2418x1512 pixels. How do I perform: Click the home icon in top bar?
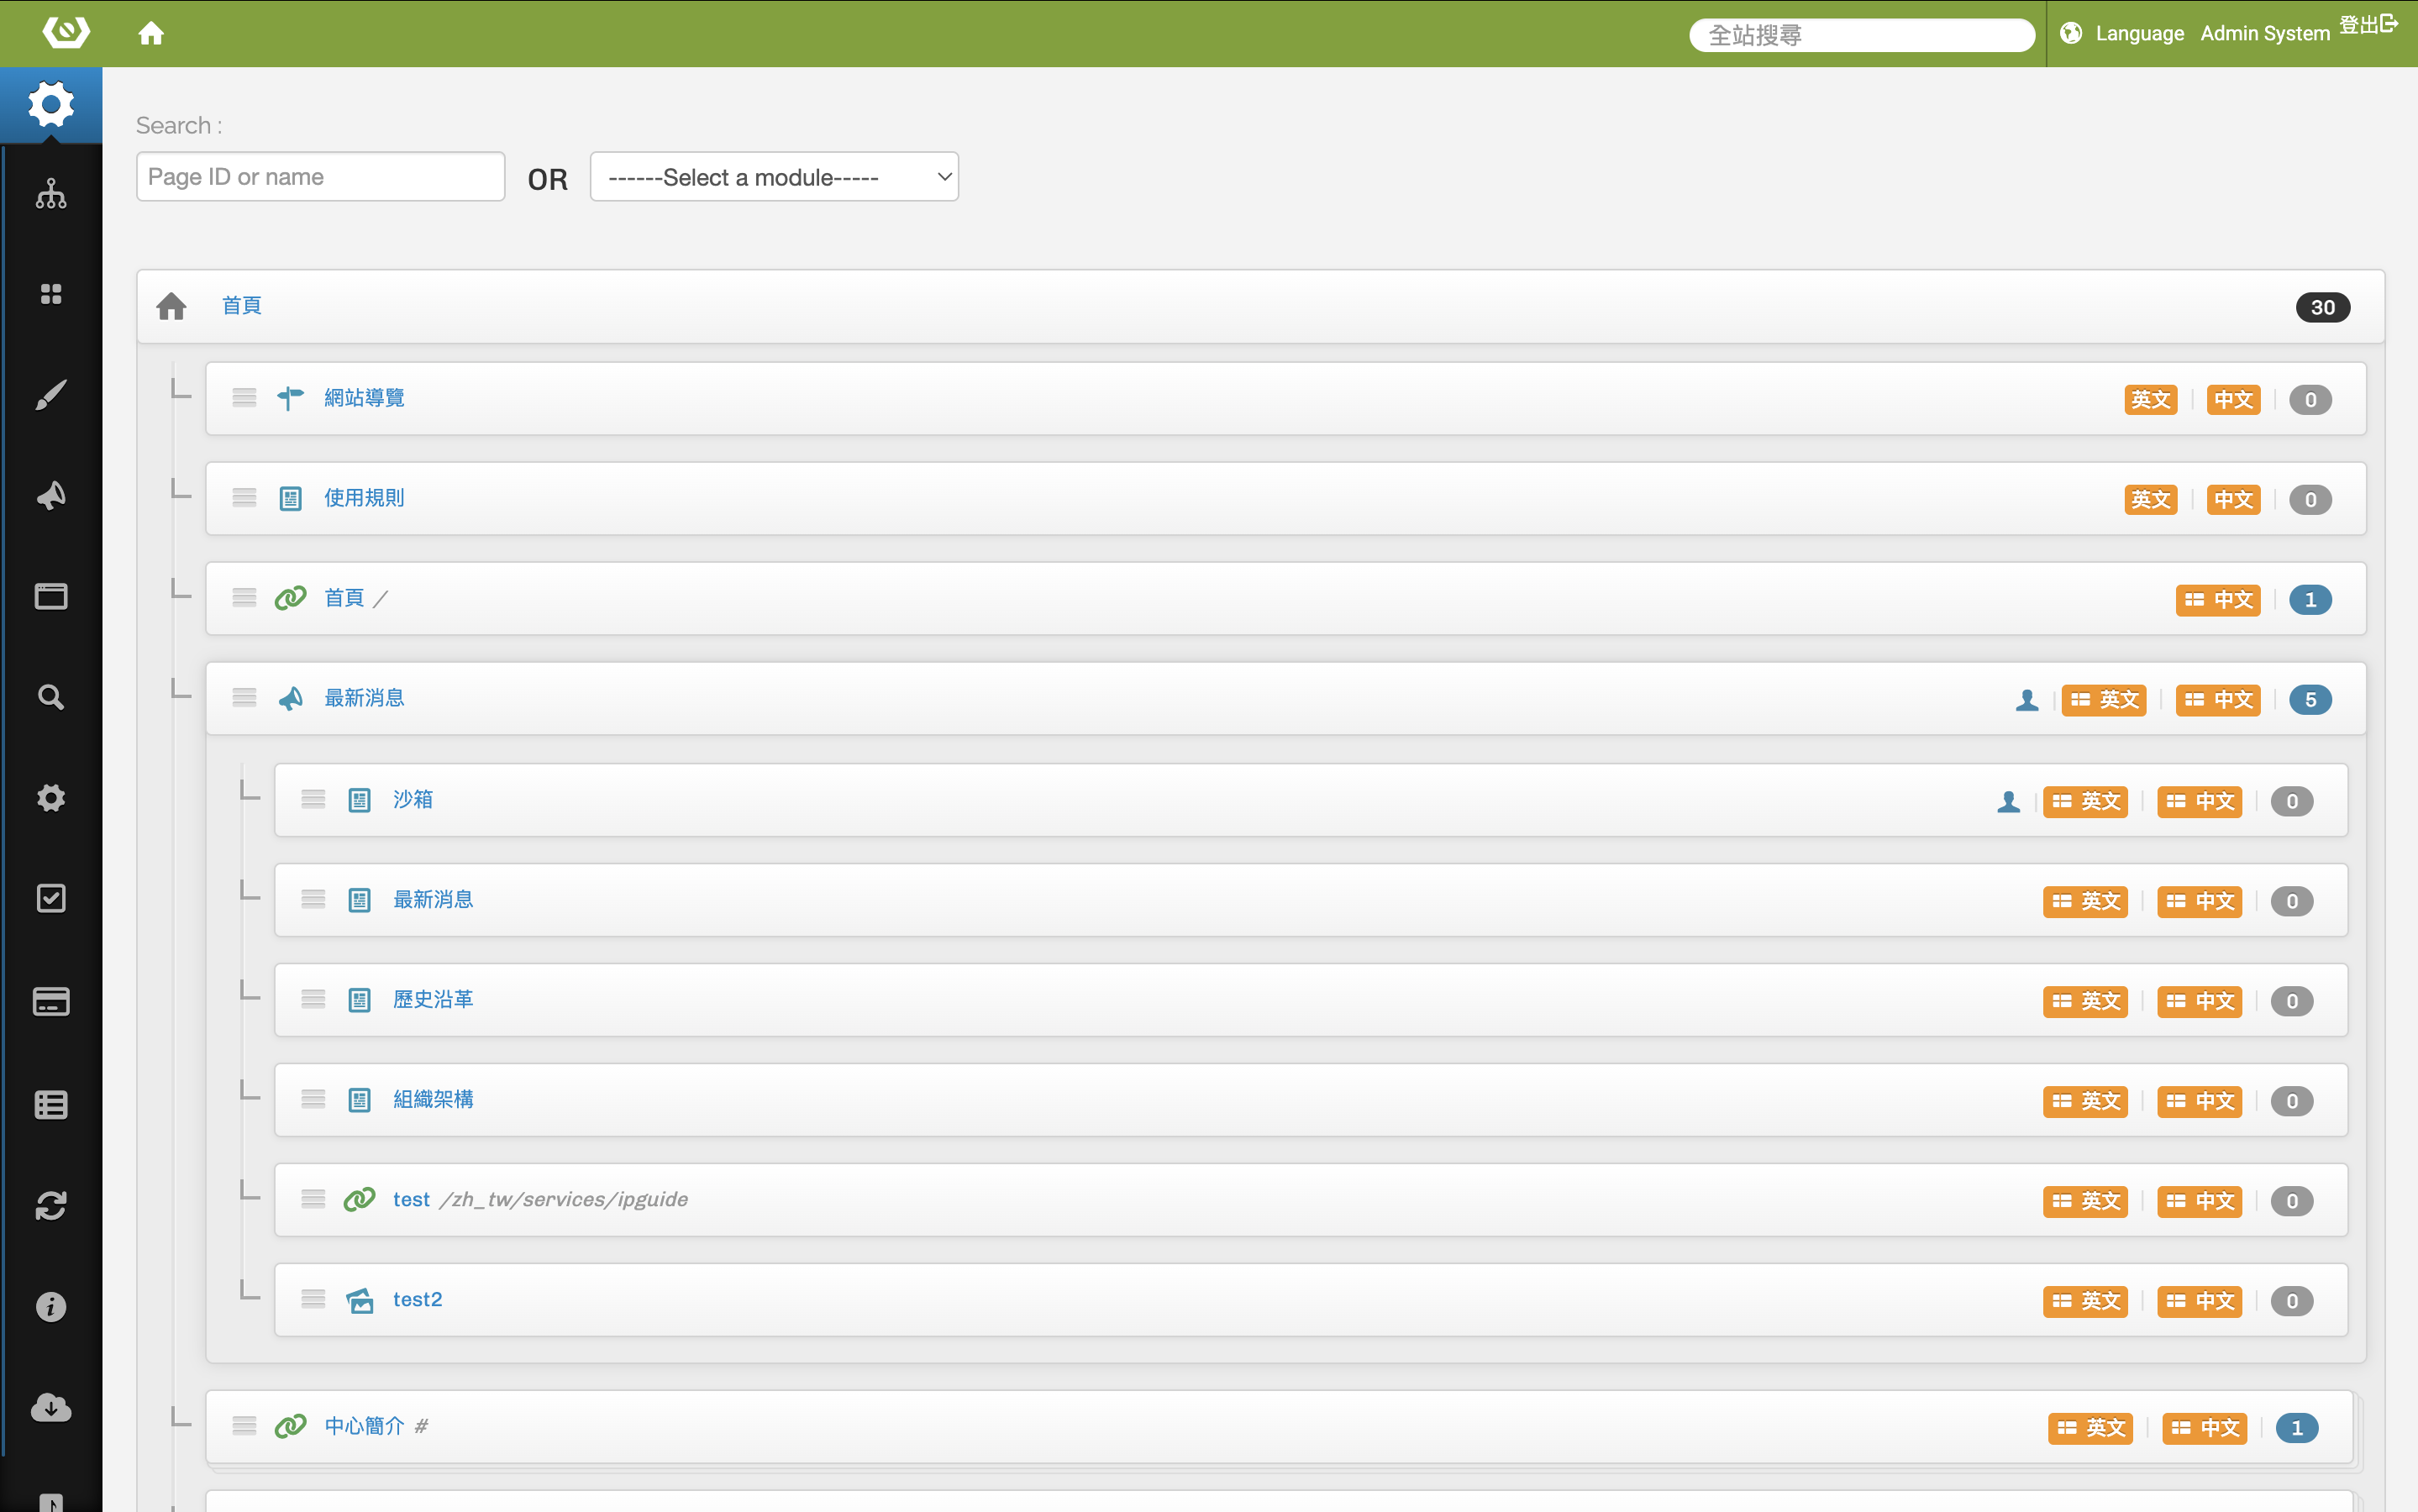point(151,34)
